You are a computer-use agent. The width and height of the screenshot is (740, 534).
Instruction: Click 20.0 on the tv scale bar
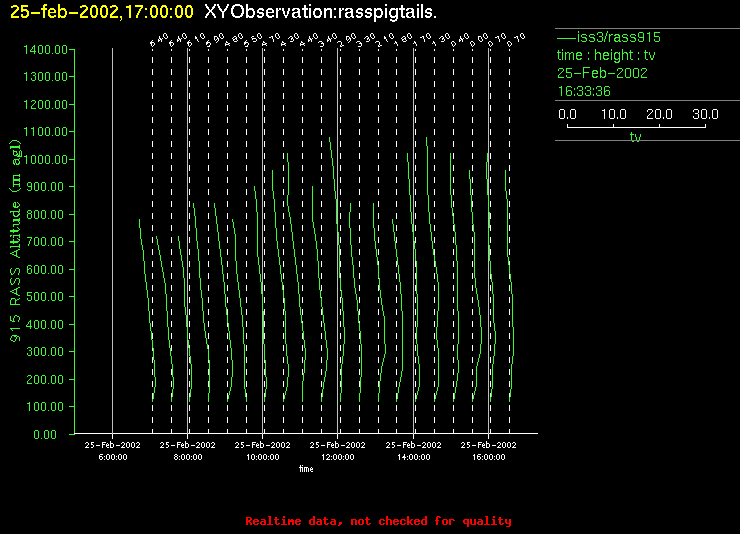click(660, 115)
